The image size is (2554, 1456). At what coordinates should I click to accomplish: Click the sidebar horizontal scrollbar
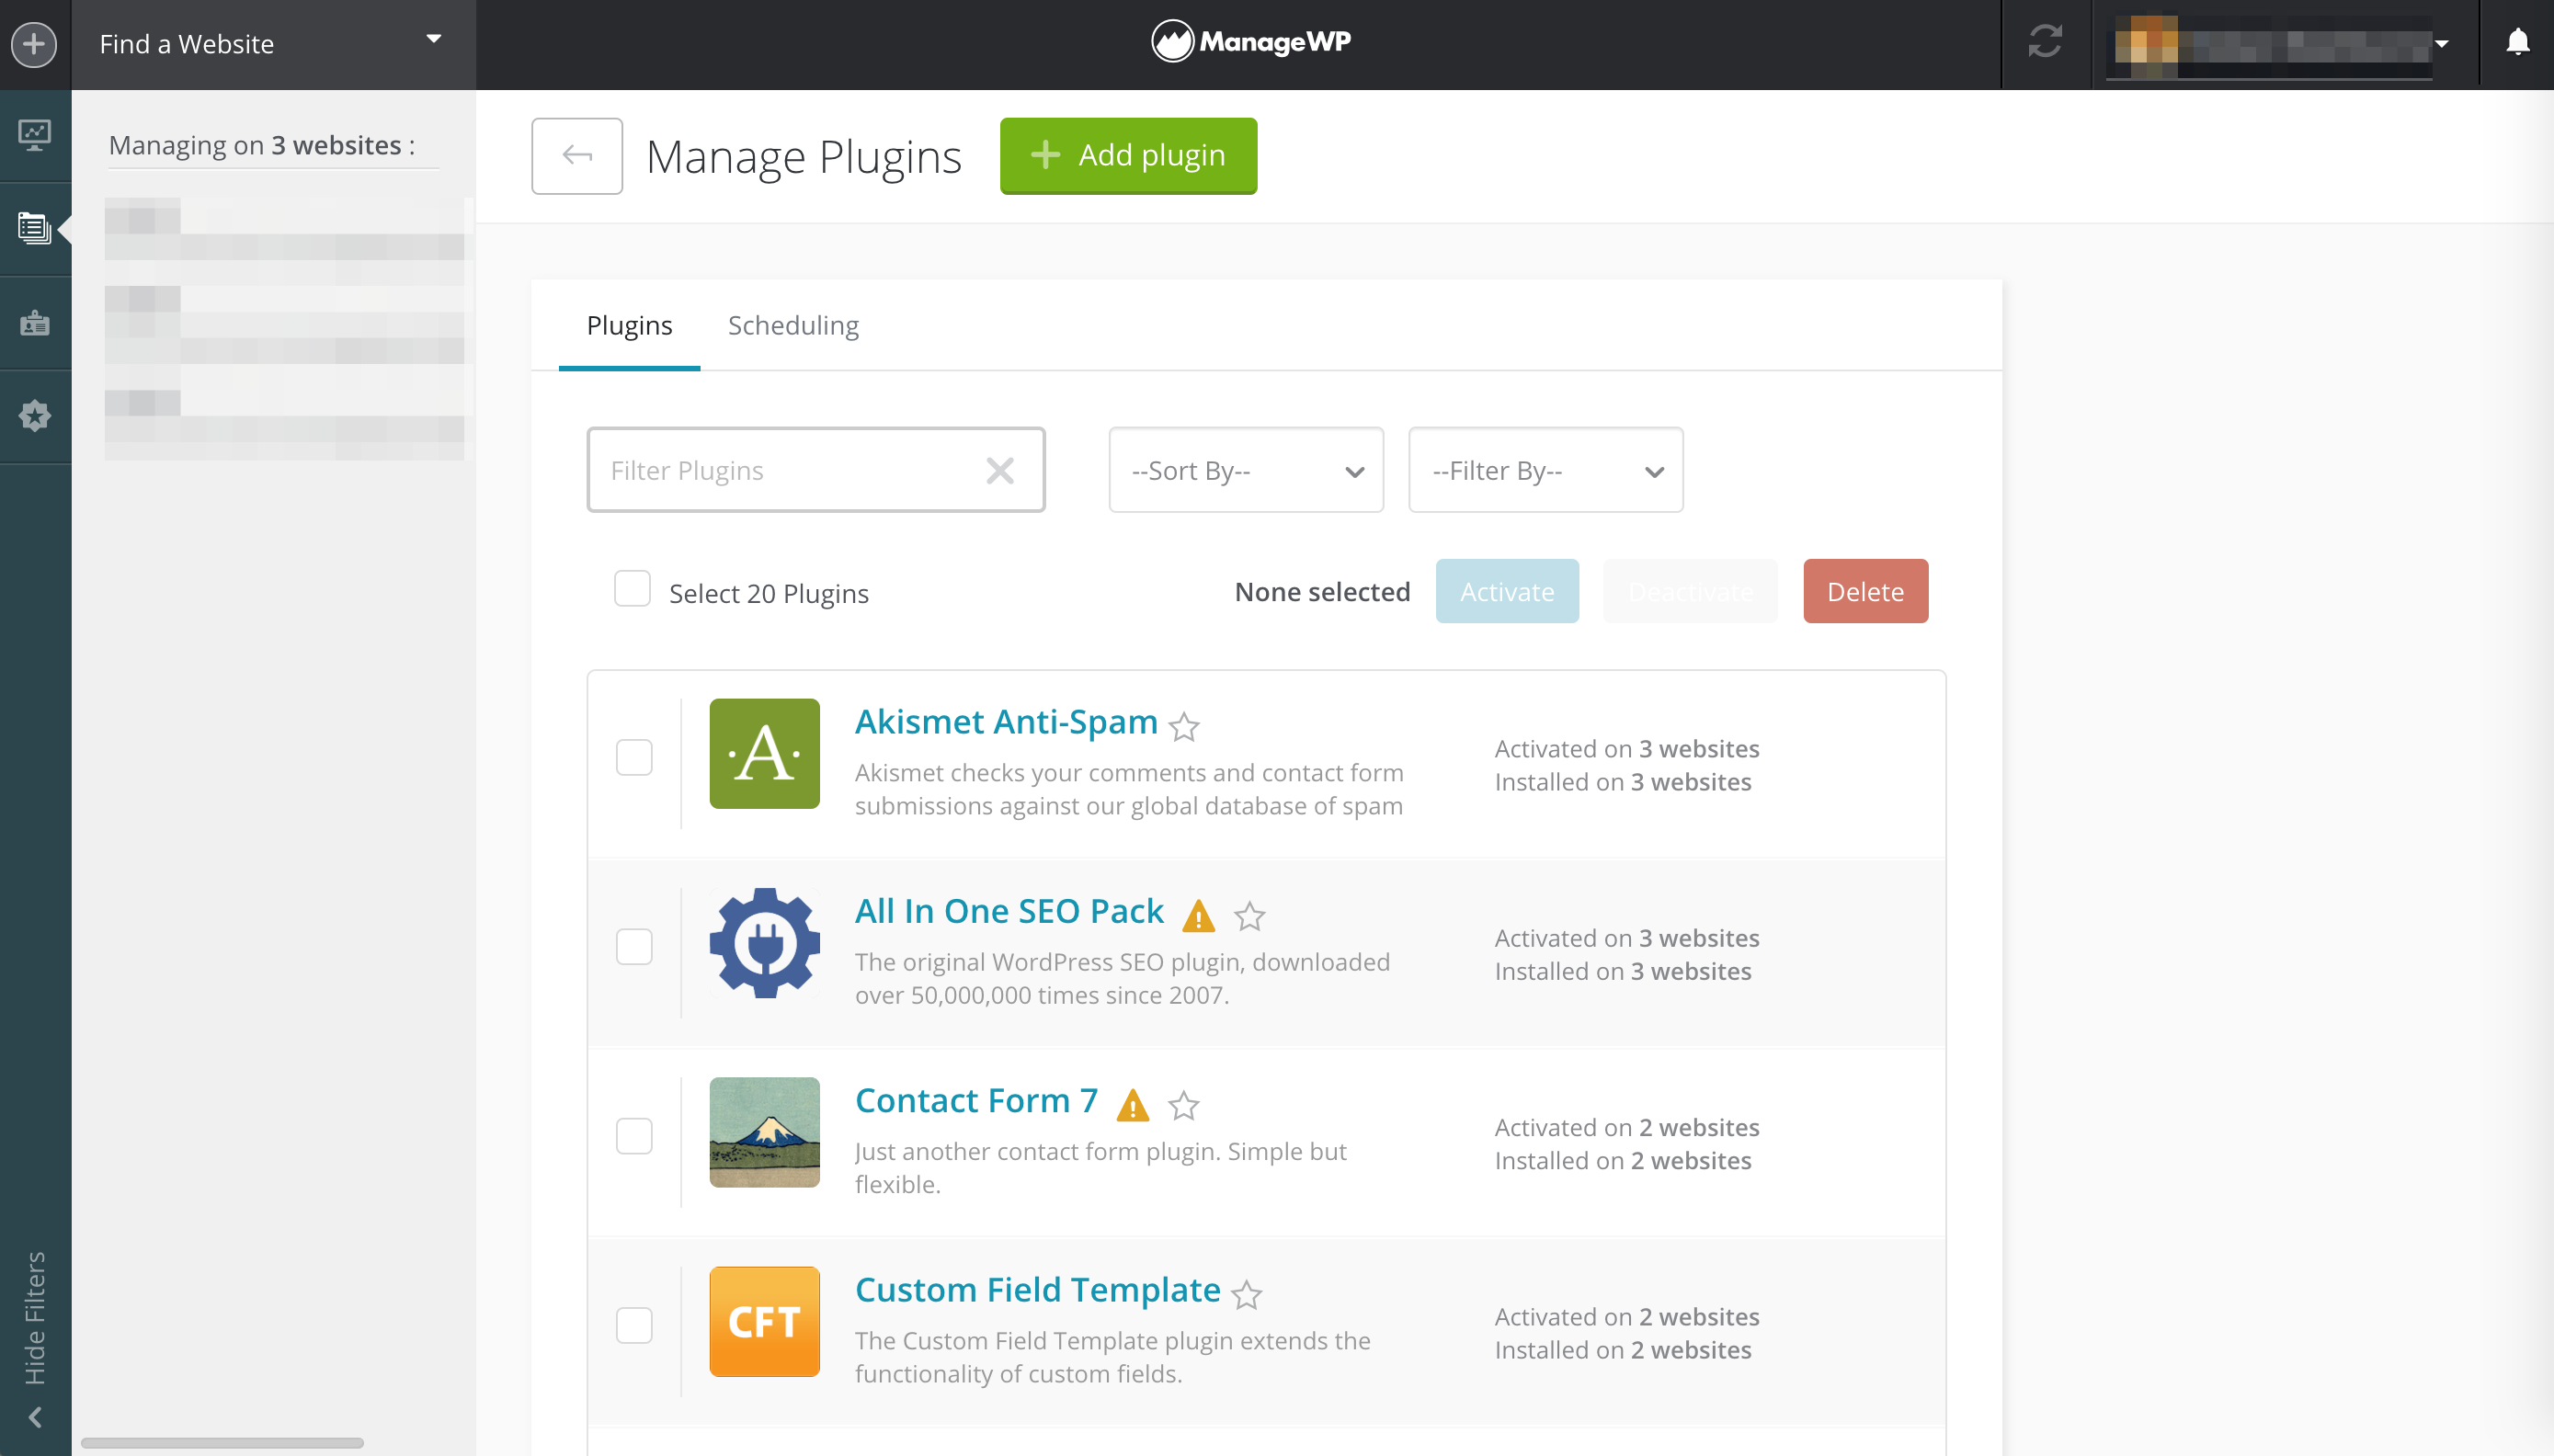click(222, 1443)
